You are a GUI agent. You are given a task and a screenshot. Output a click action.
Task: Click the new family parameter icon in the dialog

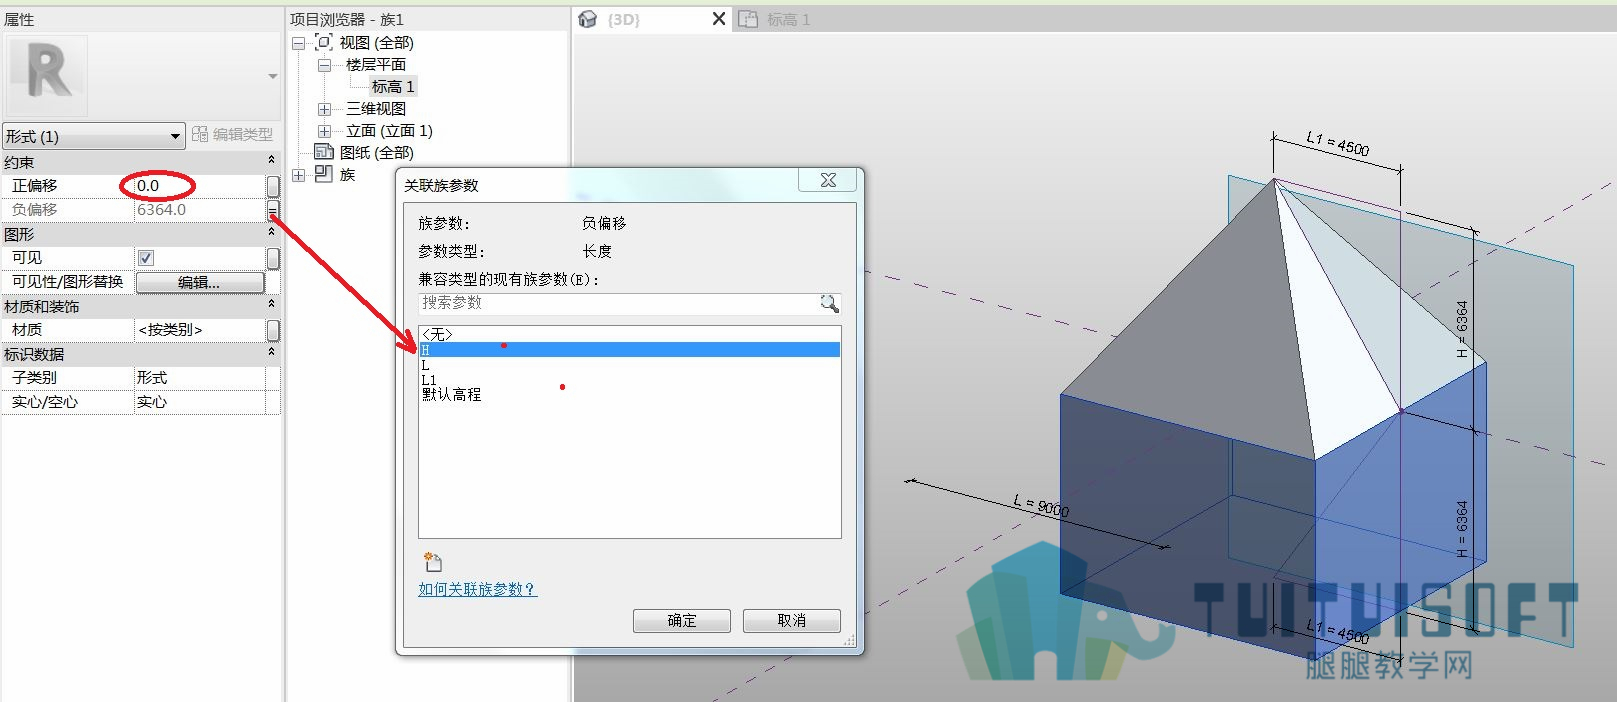point(432,561)
